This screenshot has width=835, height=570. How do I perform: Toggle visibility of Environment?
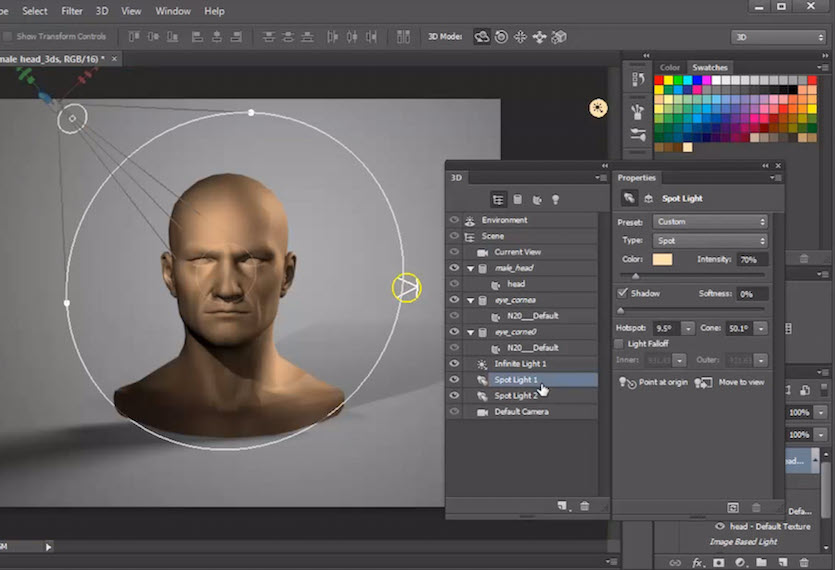(x=454, y=219)
